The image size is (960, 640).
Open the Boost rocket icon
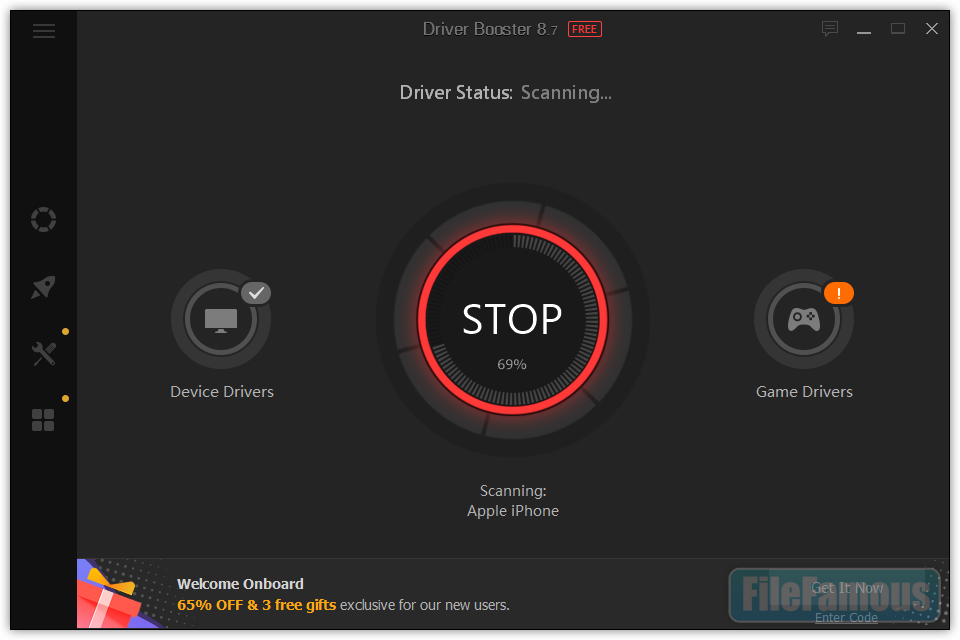pos(43,287)
